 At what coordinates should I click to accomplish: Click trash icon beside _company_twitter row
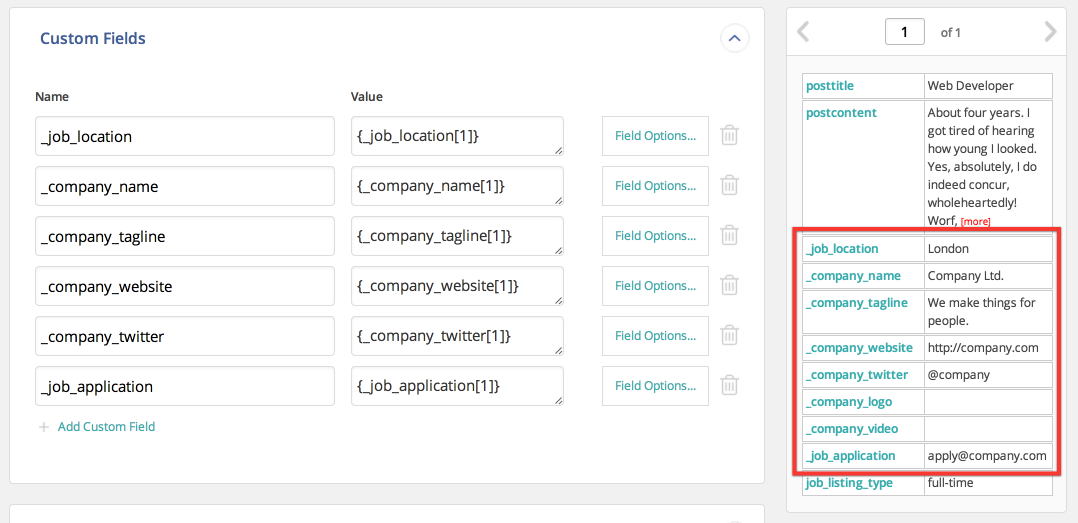tap(729, 335)
